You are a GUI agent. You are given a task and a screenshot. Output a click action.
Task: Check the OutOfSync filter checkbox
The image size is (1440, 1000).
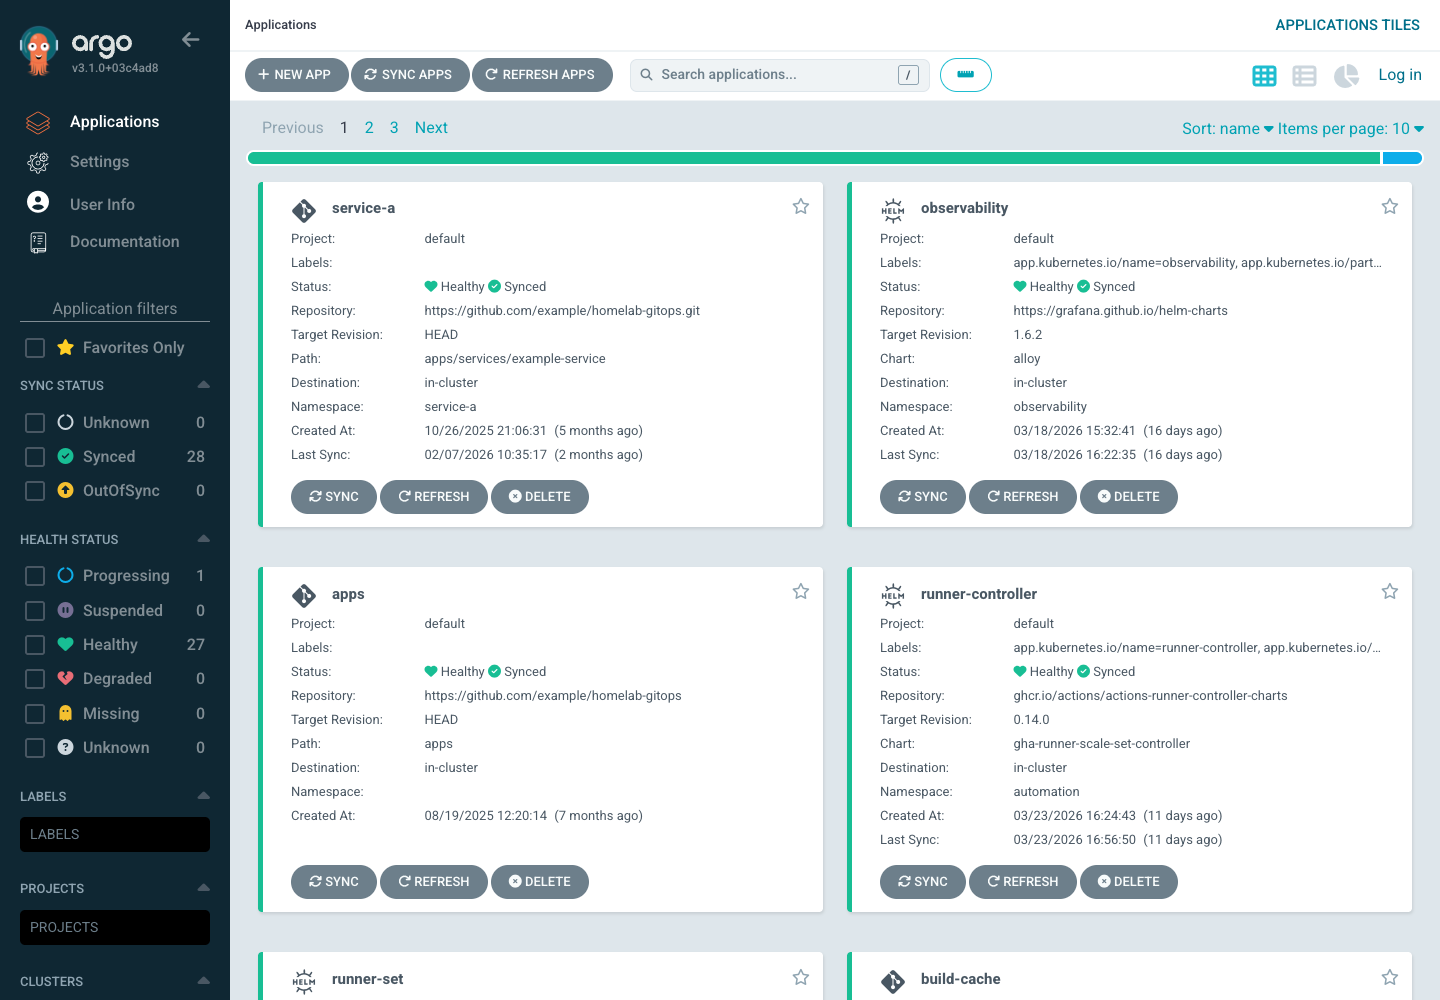coord(35,491)
